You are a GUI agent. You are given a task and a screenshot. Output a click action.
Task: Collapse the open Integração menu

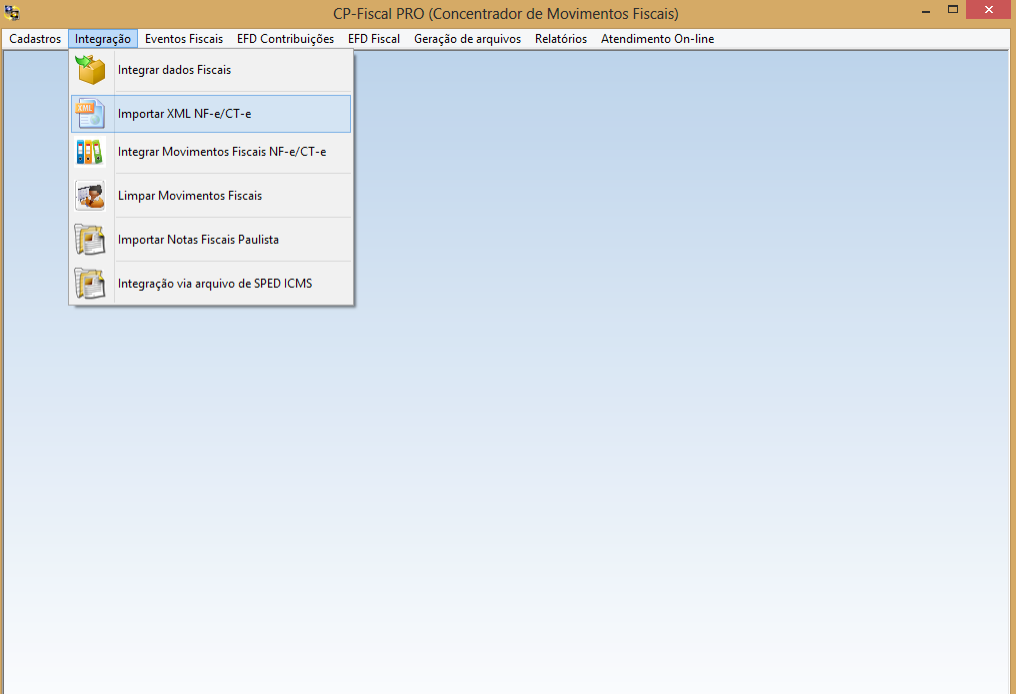[103, 39]
